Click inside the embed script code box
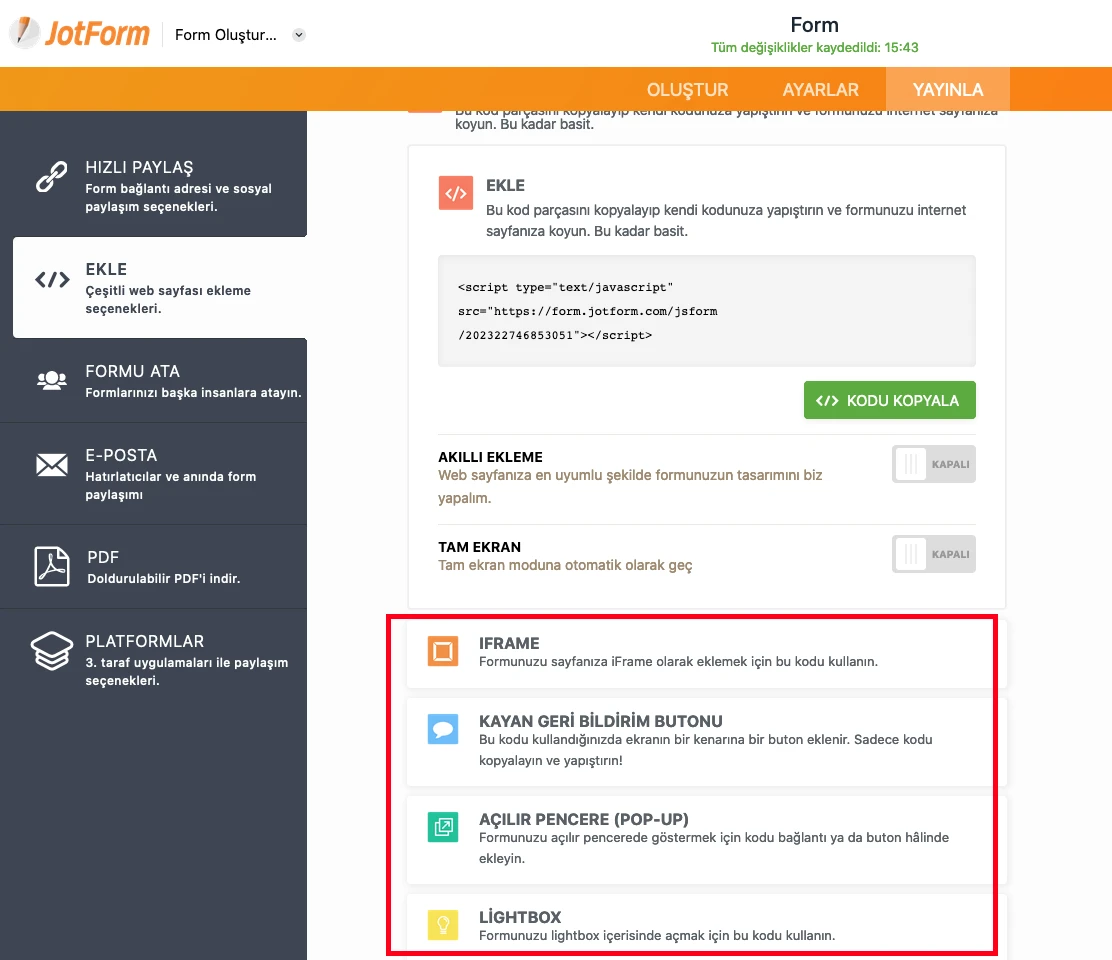The height and width of the screenshot is (960, 1112). tap(706, 311)
